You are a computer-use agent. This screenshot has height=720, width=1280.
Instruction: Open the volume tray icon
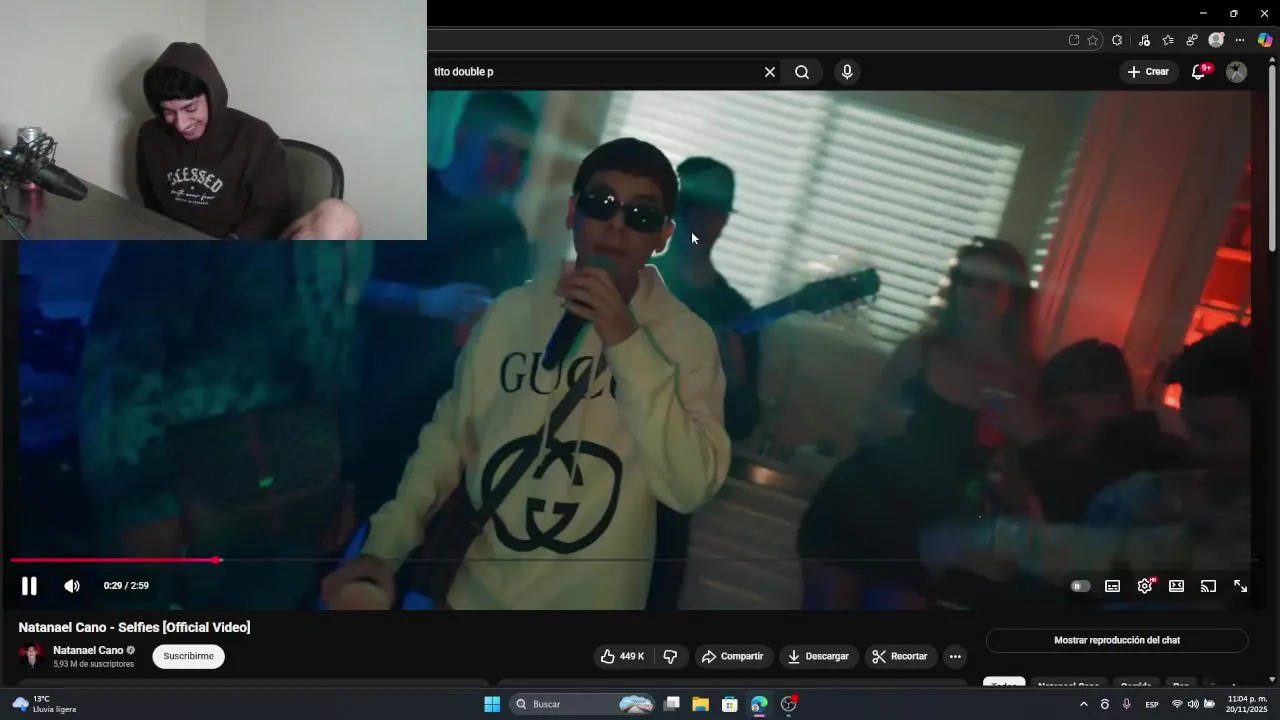pos(1193,704)
